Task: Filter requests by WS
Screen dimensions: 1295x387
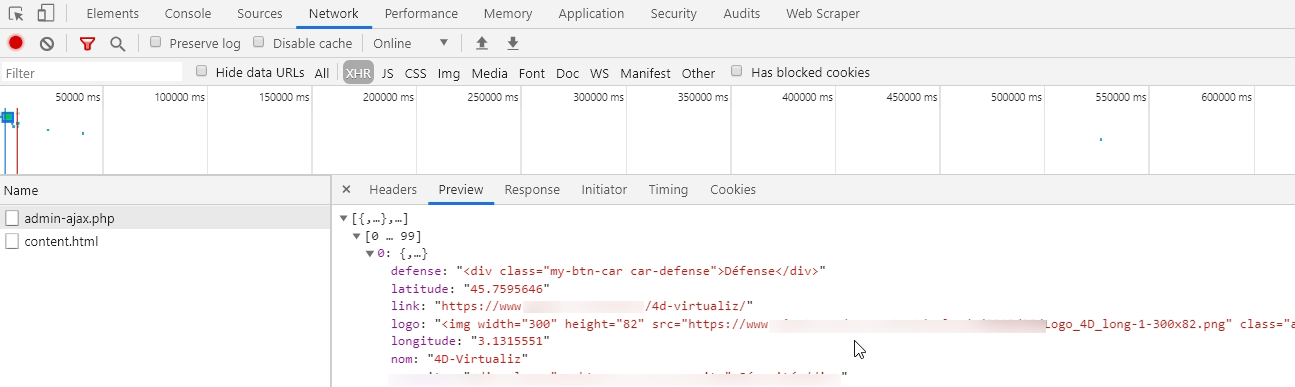Action: pyautogui.click(x=599, y=73)
